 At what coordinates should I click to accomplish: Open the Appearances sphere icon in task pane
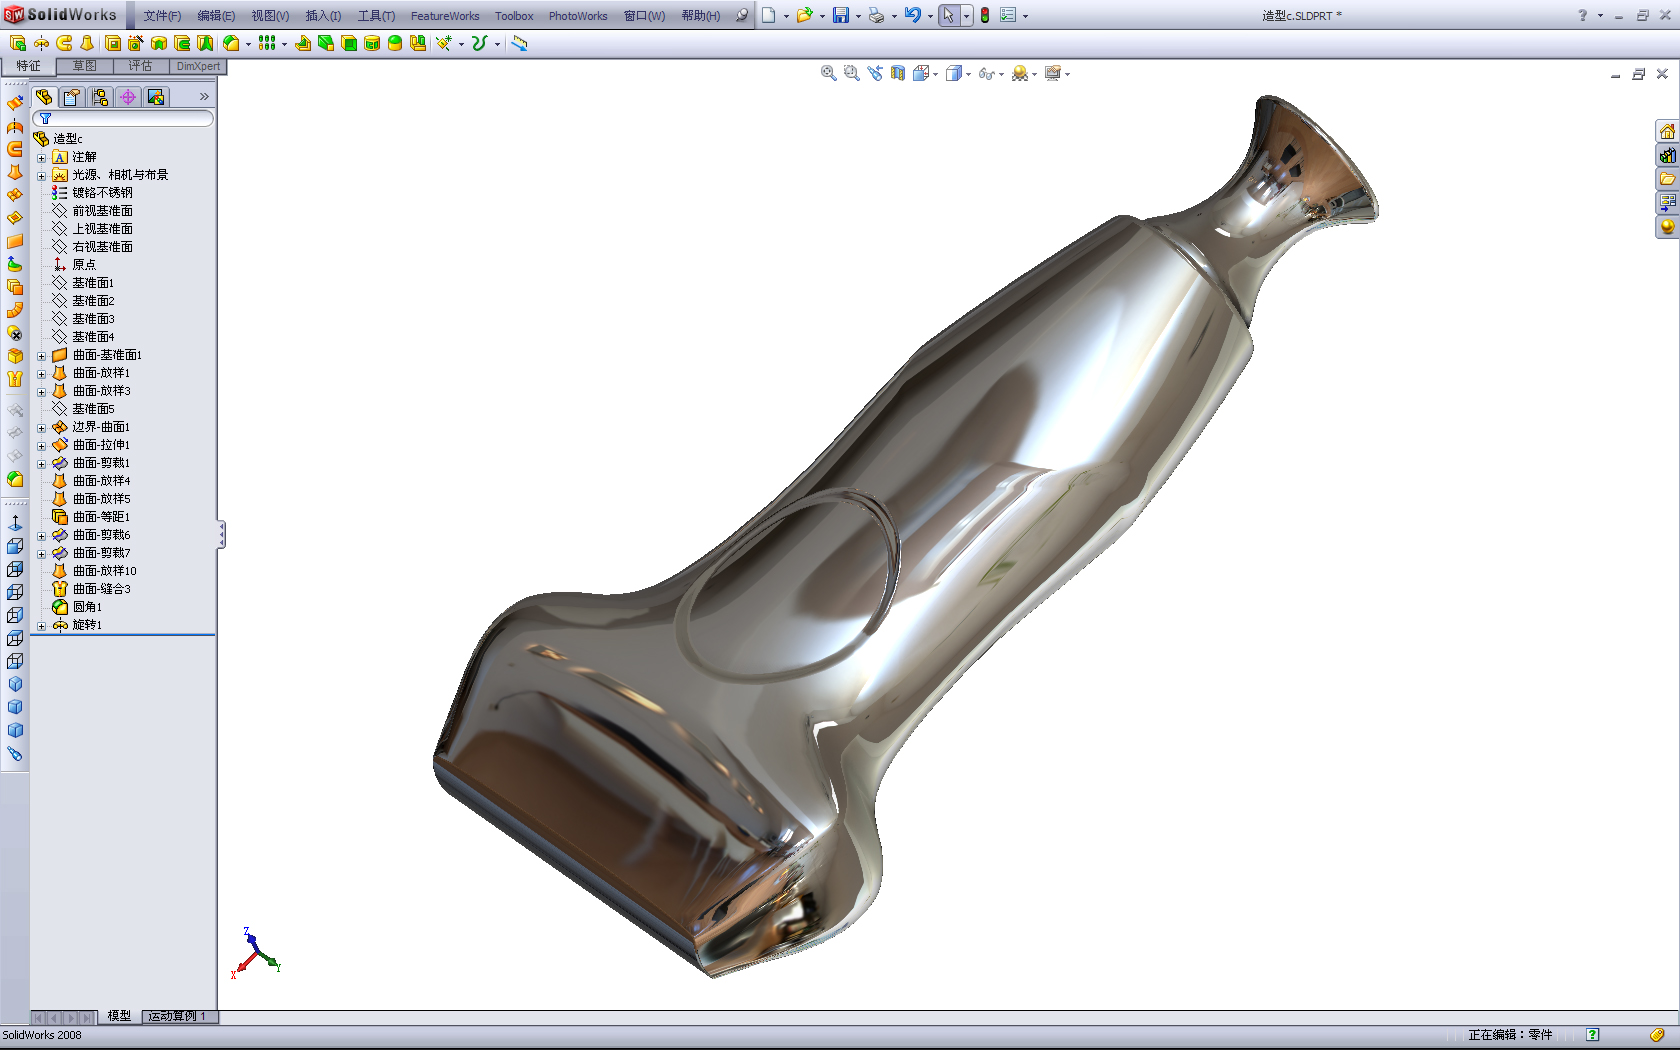tap(1667, 227)
